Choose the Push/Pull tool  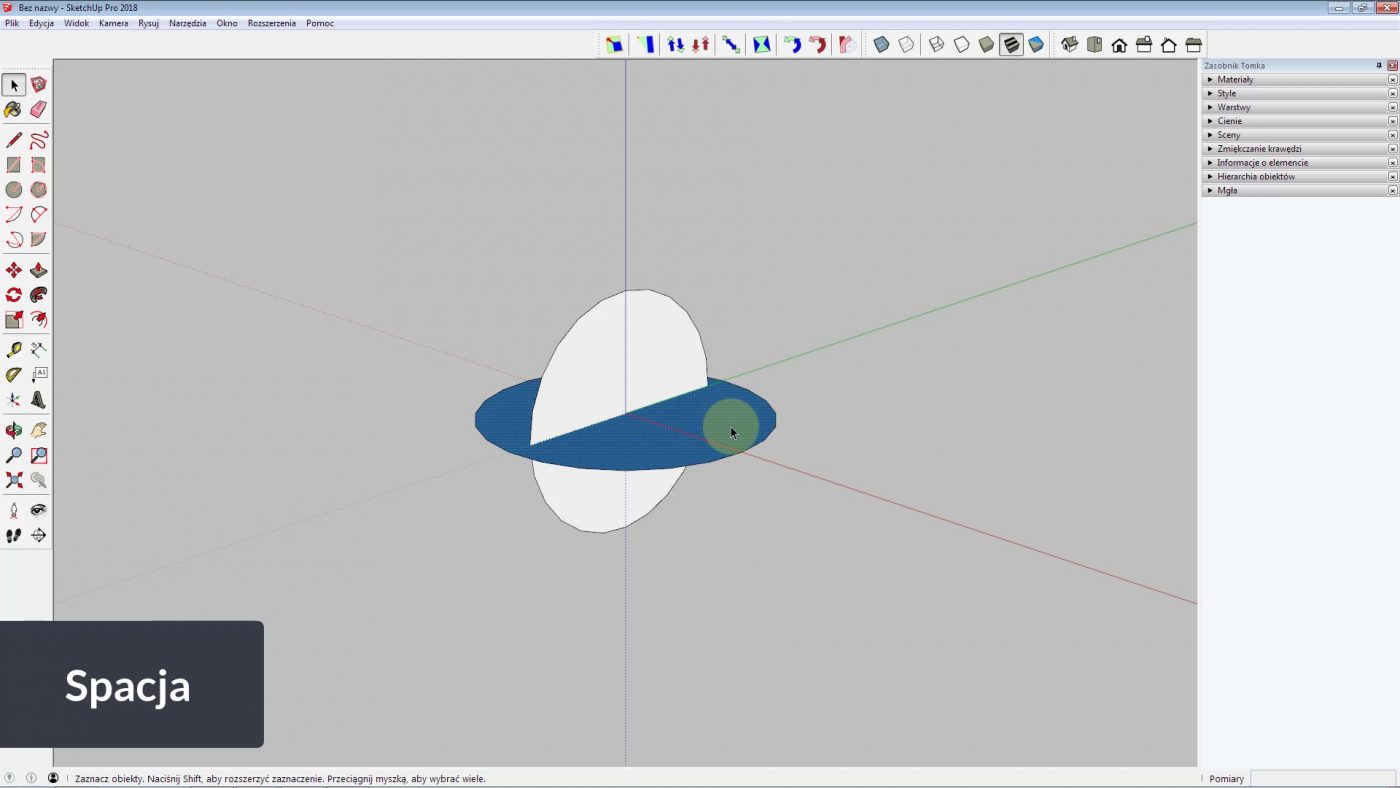pyautogui.click(x=38, y=270)
